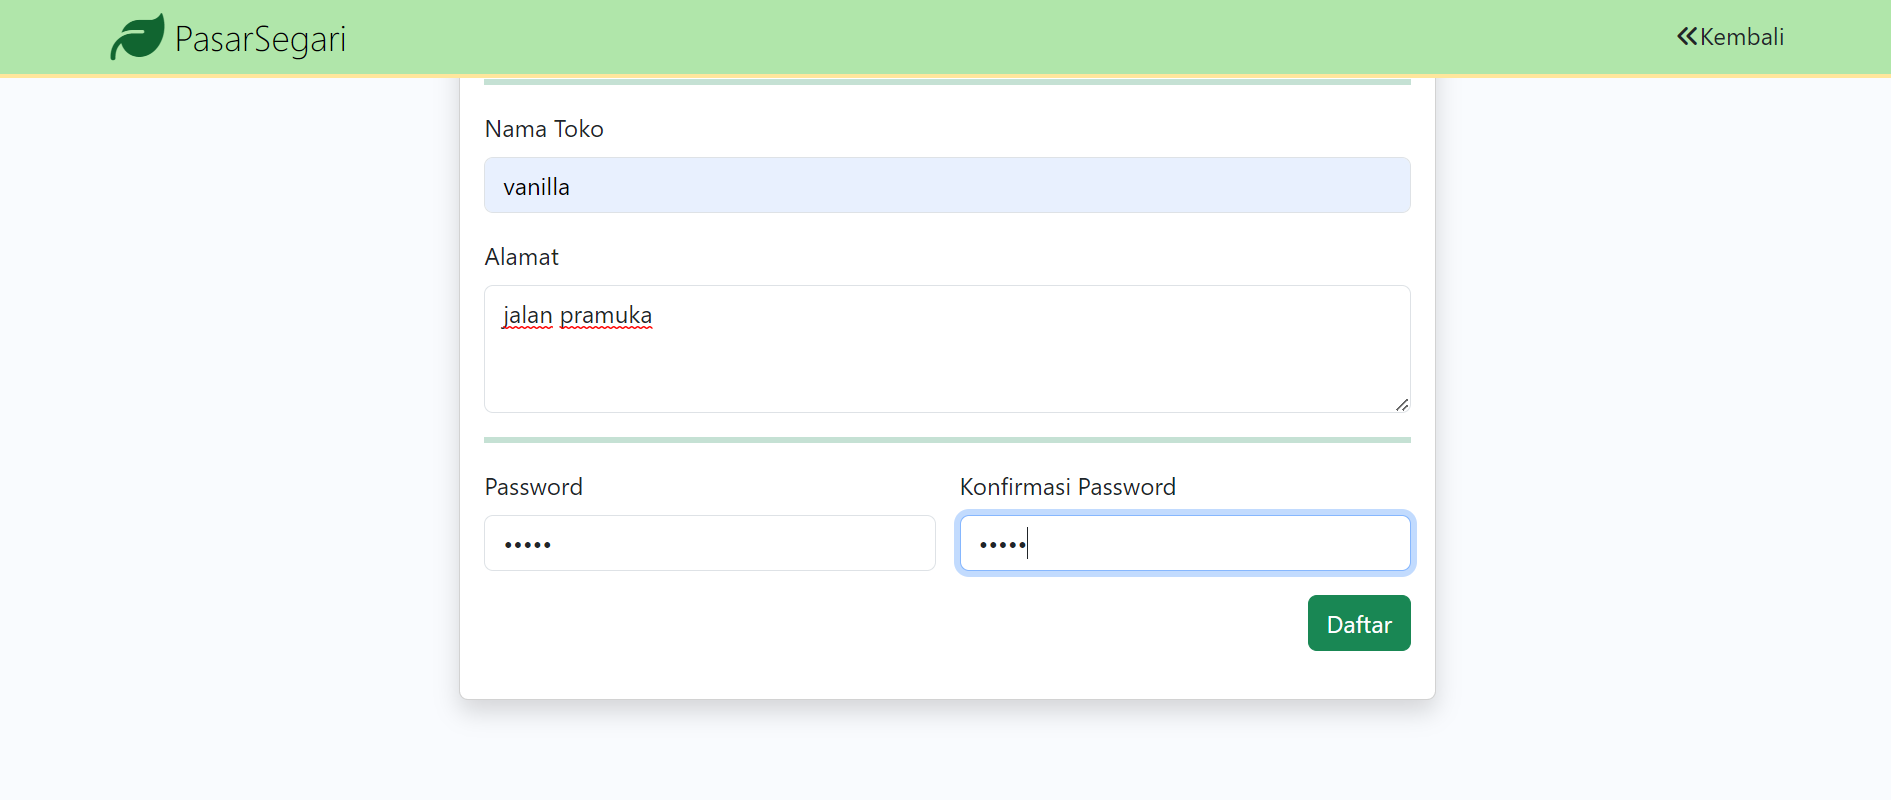Viewport: 1891px width, 800px height.
Task: Click the green header bar at the top
Action: 900,36
